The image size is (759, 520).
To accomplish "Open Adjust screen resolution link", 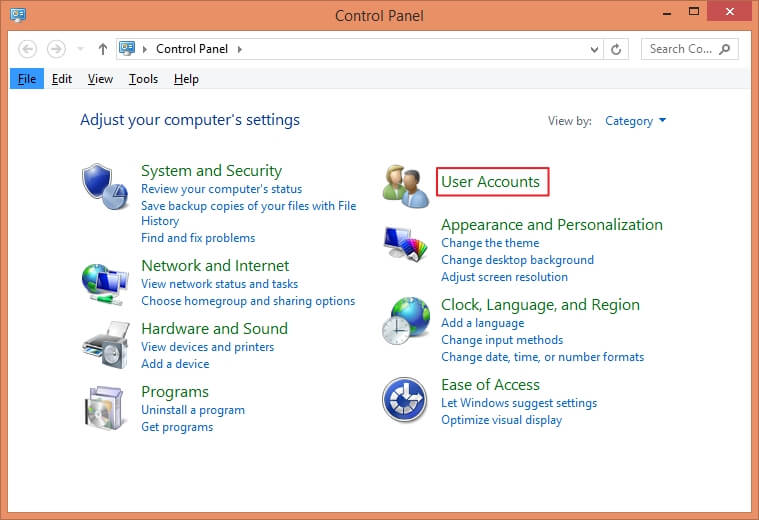I will click(504, 277).
